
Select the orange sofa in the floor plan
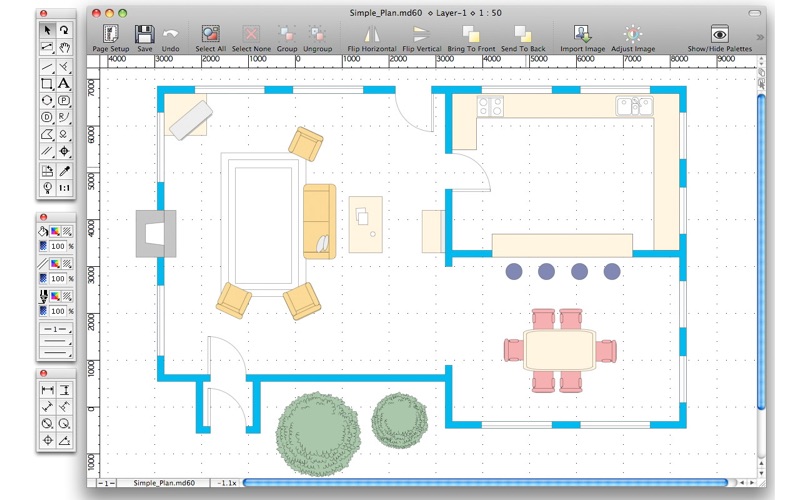coord(320,221)
